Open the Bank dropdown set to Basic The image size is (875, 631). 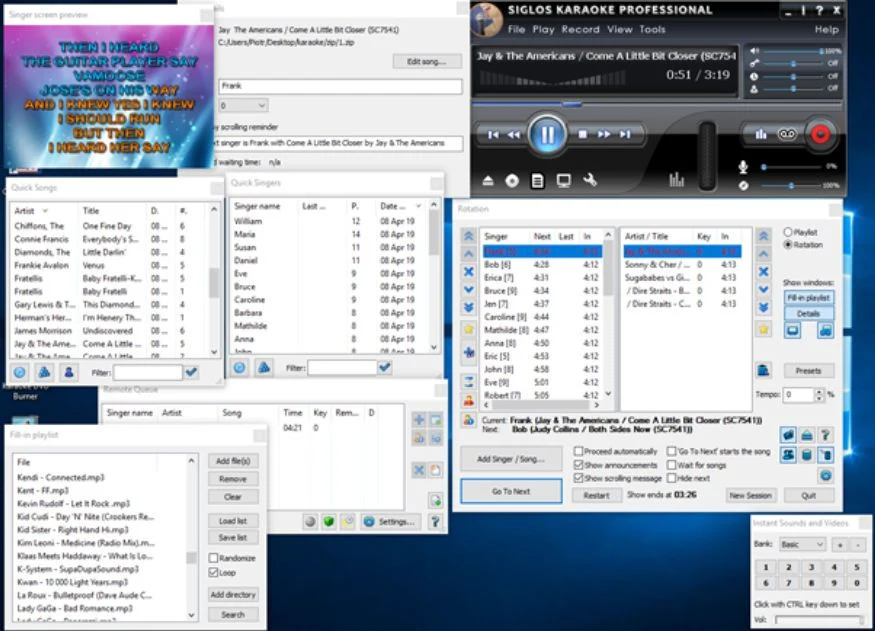coord(802,544)
